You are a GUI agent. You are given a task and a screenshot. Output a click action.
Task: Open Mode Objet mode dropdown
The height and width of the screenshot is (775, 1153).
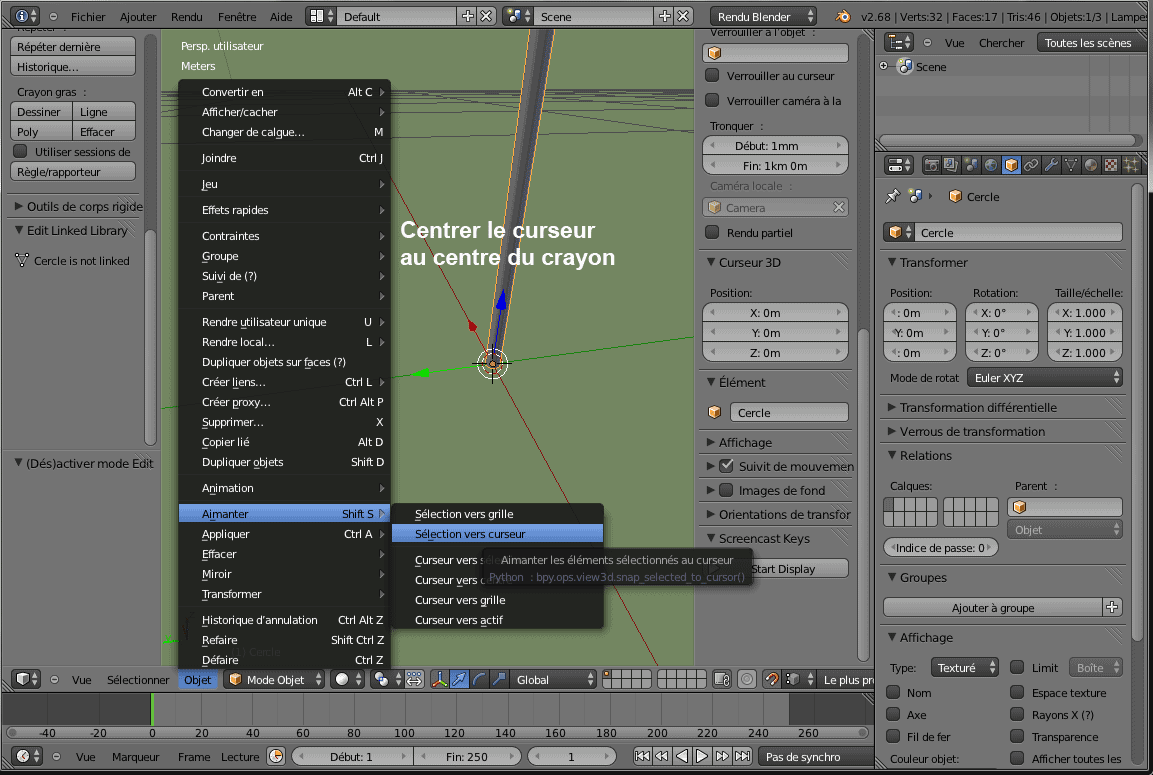[275, 679]
